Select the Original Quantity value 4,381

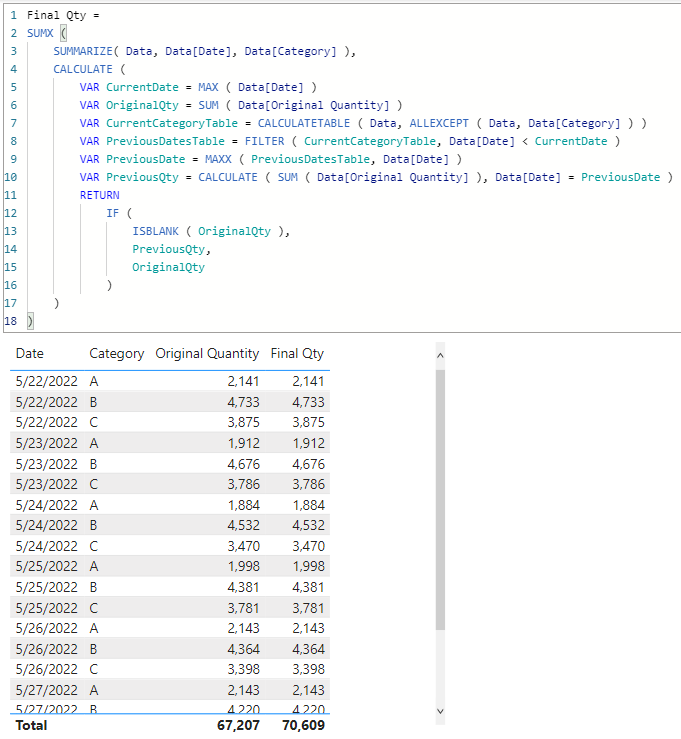244,587
